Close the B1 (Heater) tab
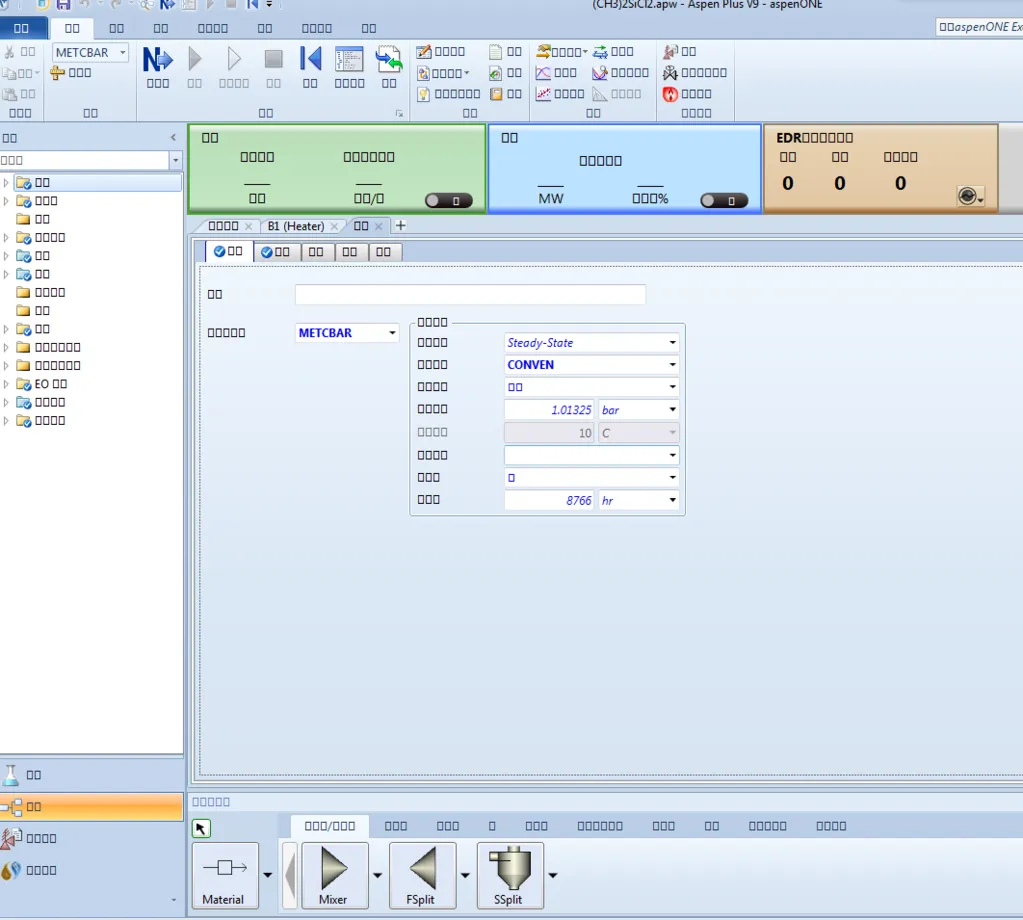This screenshot has width=1023, height=920. (x=334, y=226)
